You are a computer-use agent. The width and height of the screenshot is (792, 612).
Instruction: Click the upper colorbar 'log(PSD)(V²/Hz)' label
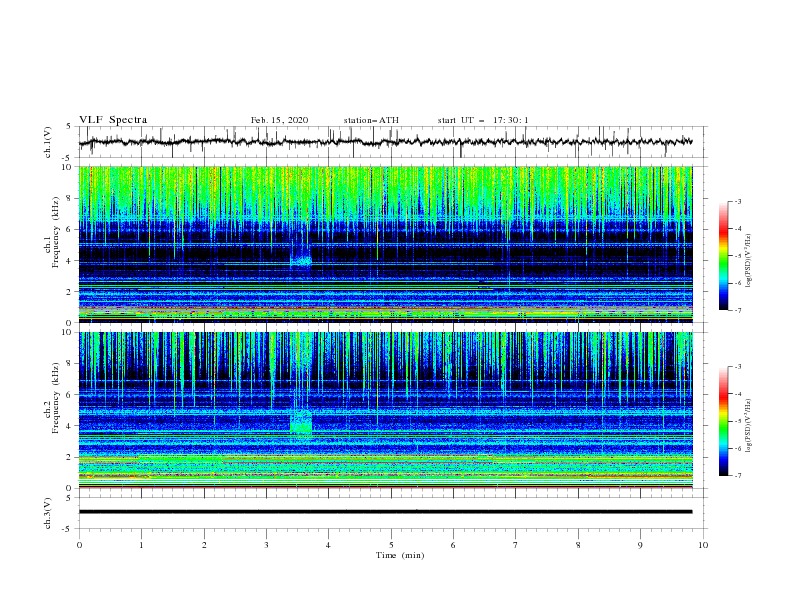[x=749, y=261]
